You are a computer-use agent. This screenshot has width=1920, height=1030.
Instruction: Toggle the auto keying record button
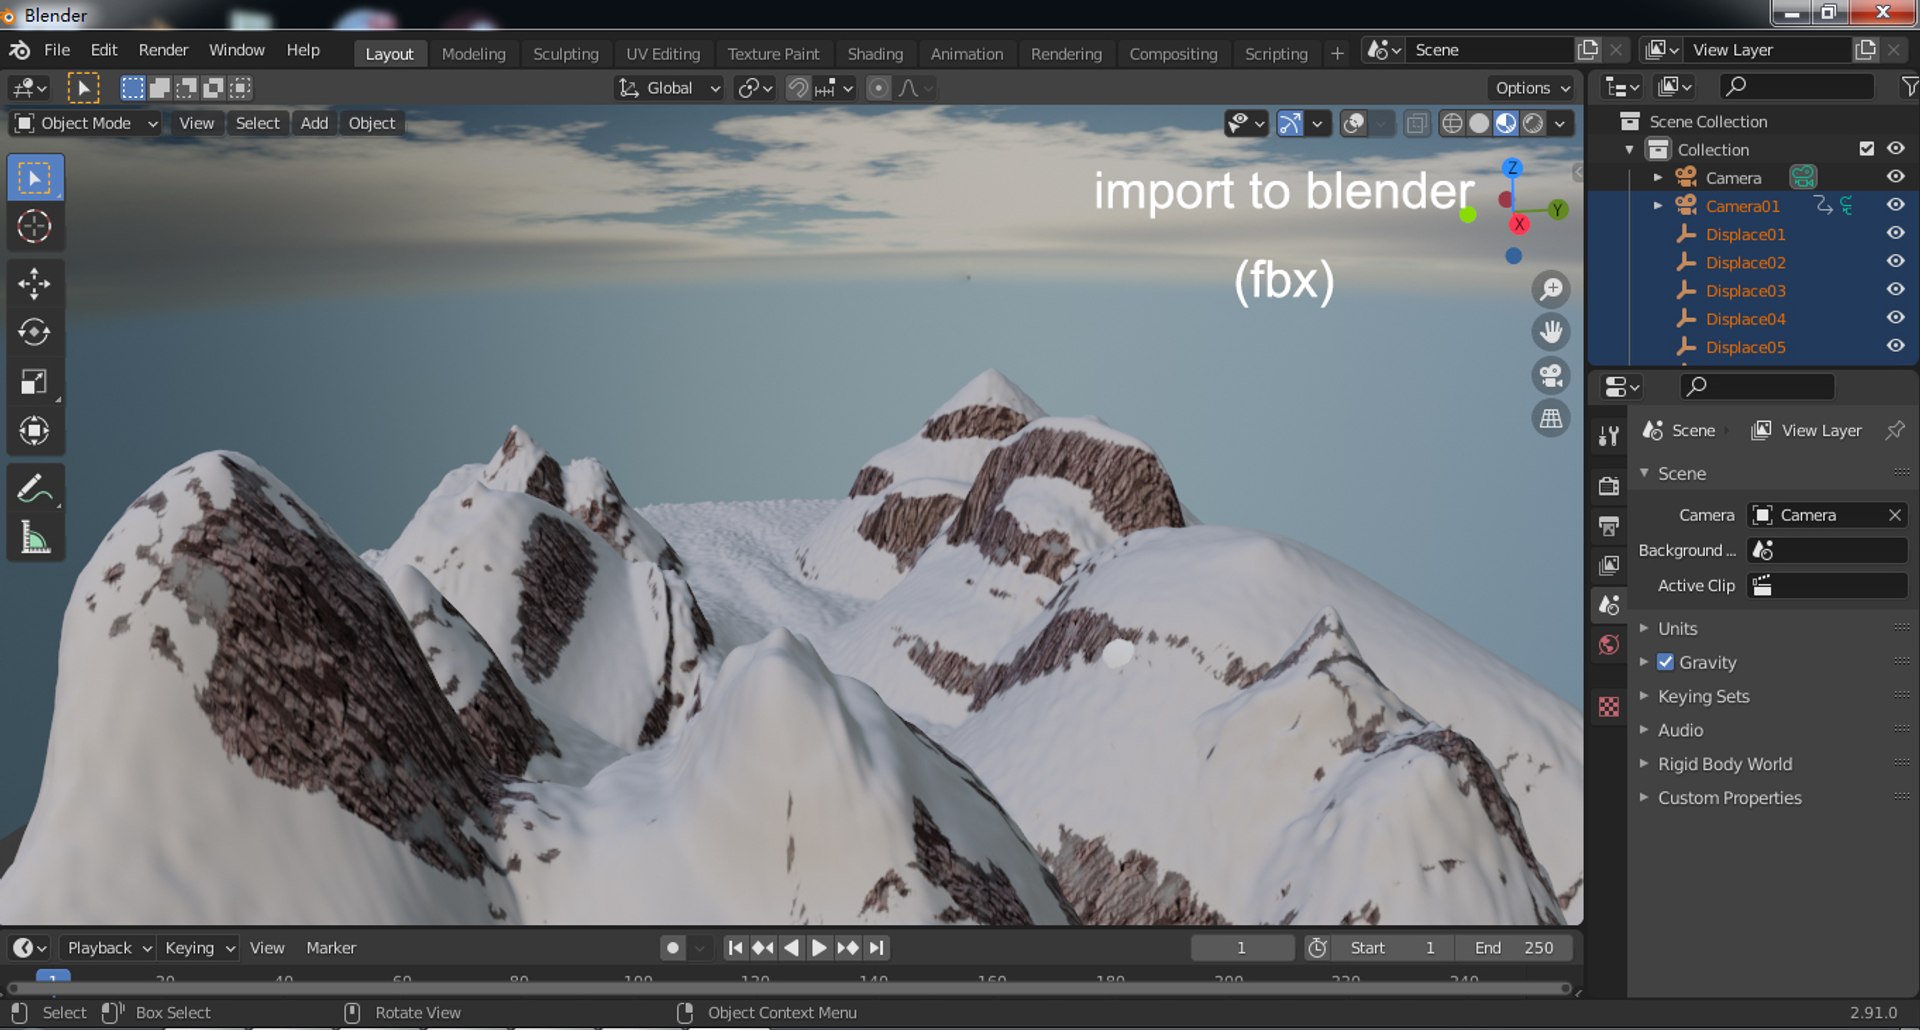point(673,948)
